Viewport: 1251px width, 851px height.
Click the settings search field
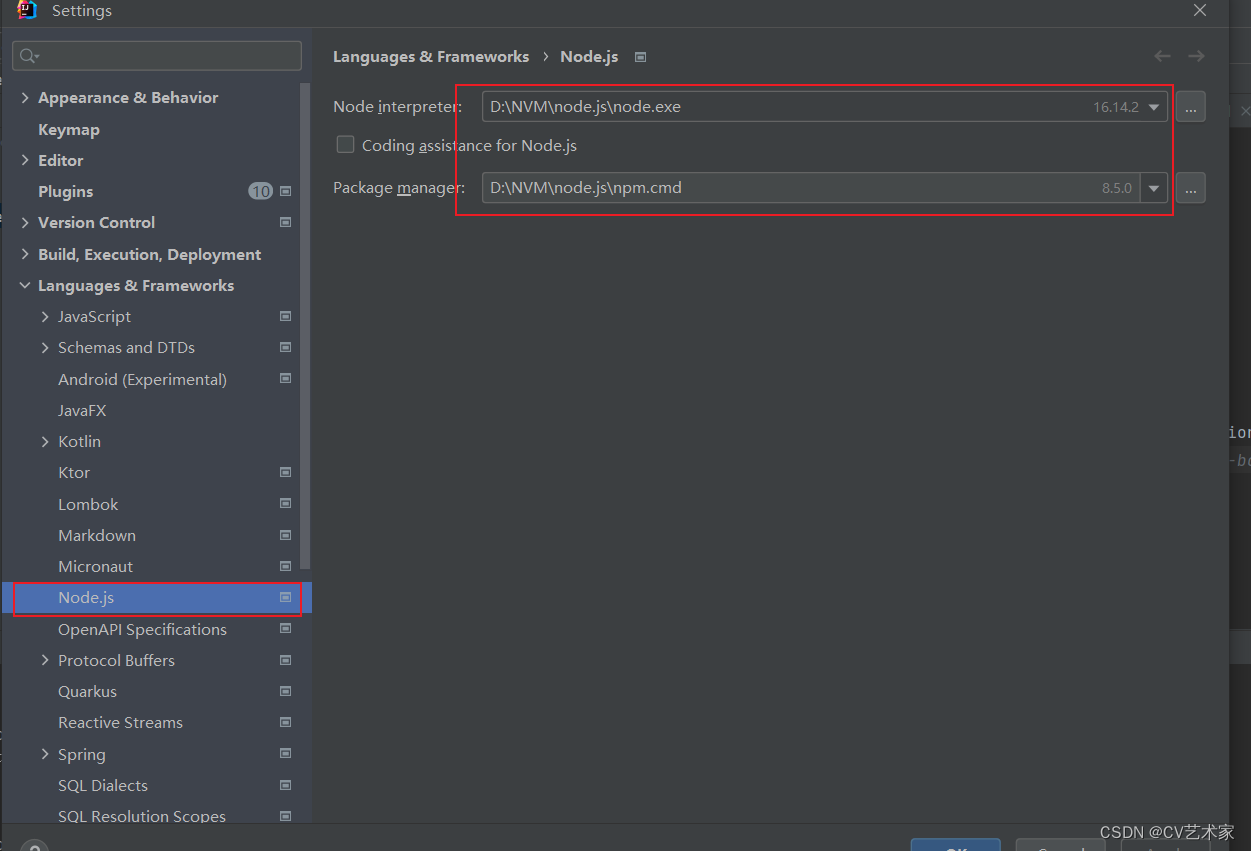click(x=156, y=55)
